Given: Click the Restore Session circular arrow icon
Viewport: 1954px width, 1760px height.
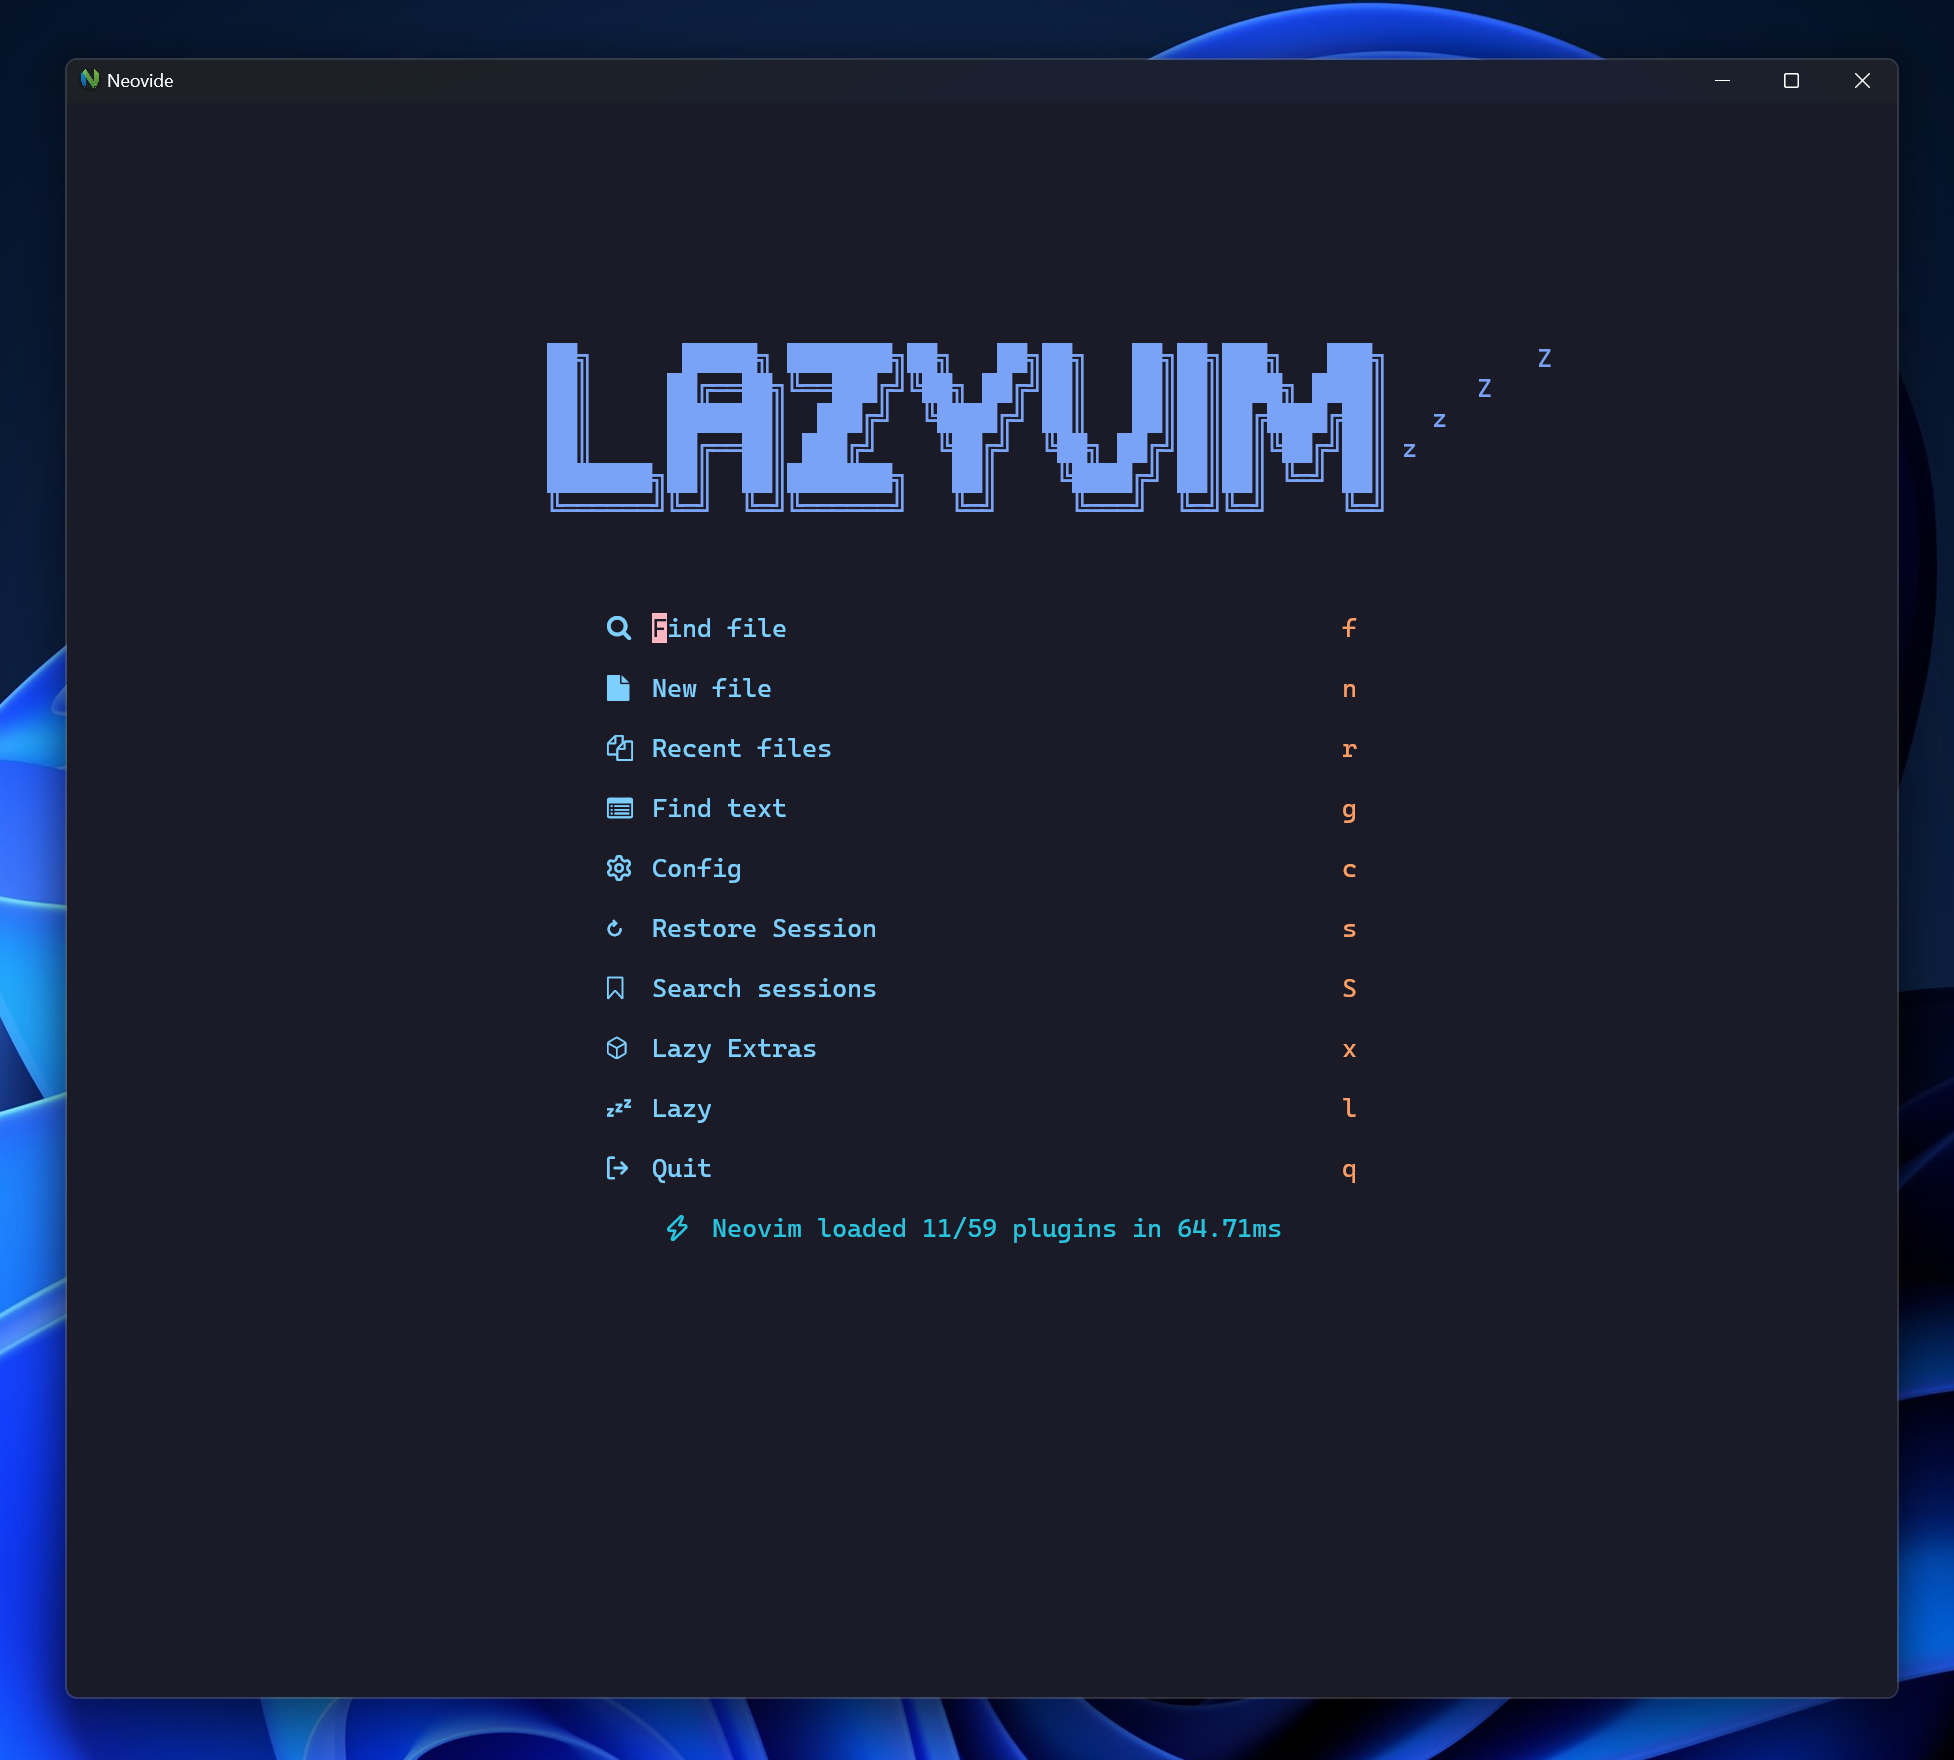Looking at the screenshot, I should (x=615, y=929).
